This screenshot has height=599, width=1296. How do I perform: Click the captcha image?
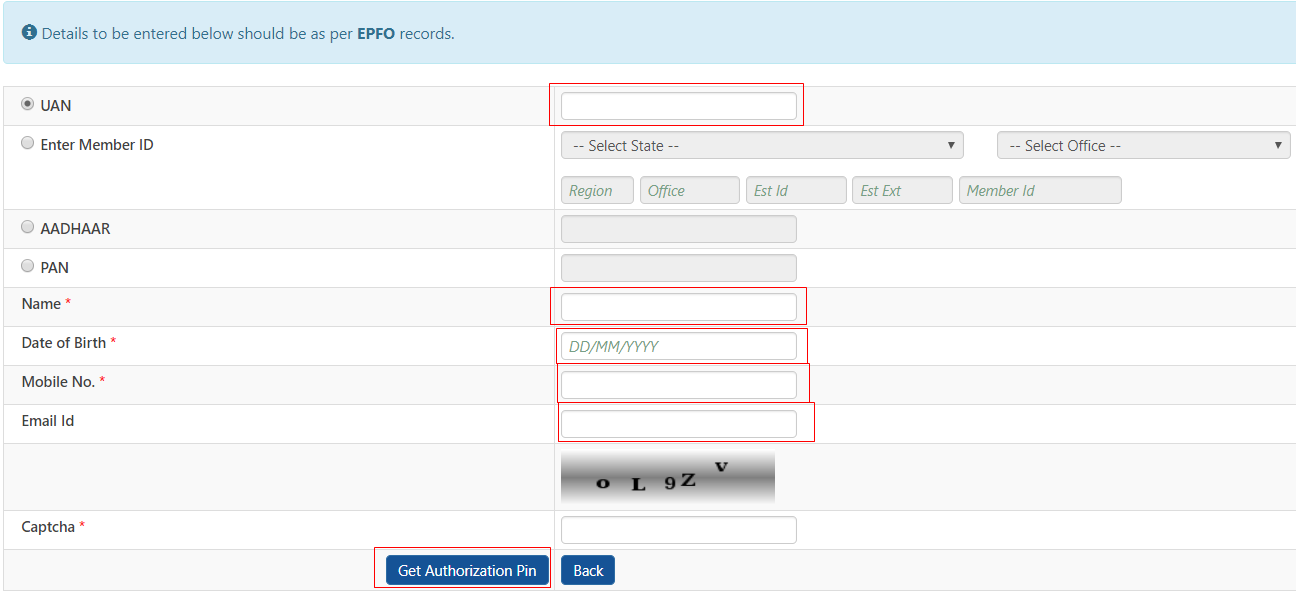667,476
